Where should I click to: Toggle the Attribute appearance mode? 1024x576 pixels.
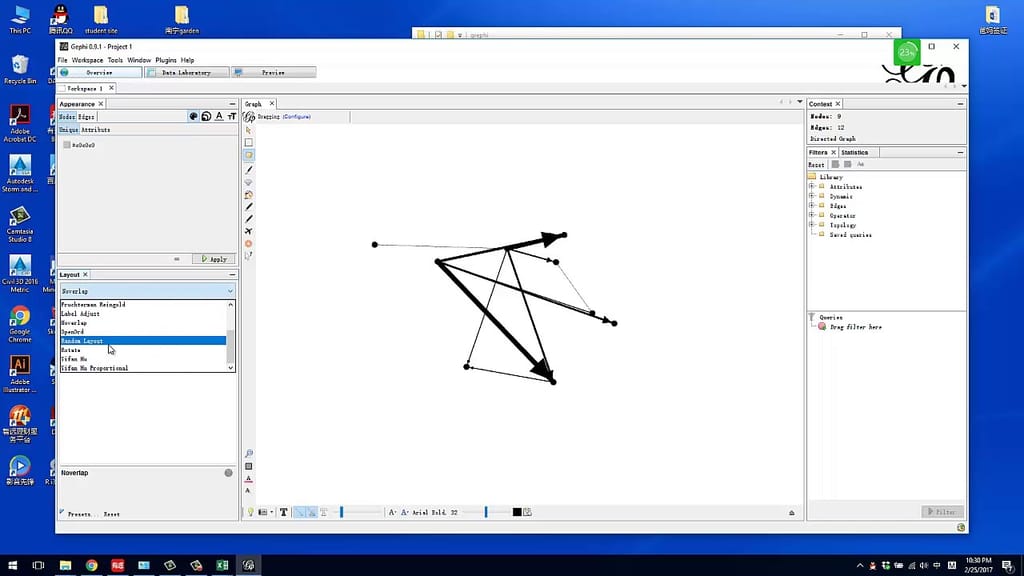click(95, 129)
